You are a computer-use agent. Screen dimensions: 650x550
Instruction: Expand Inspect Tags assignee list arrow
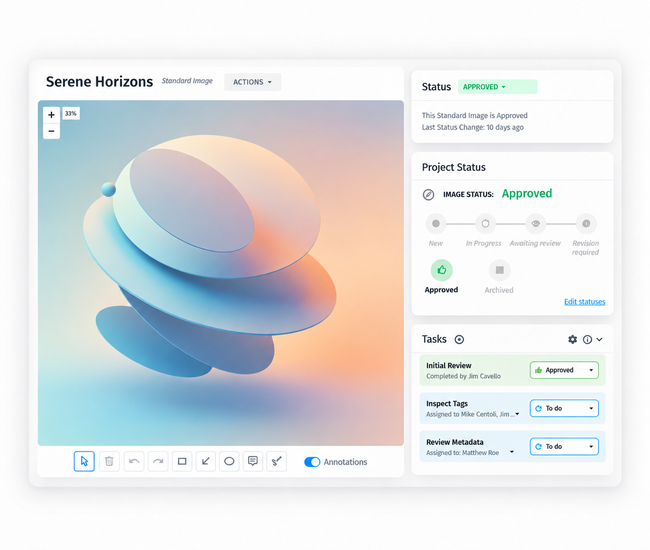(x=517, y=414)
